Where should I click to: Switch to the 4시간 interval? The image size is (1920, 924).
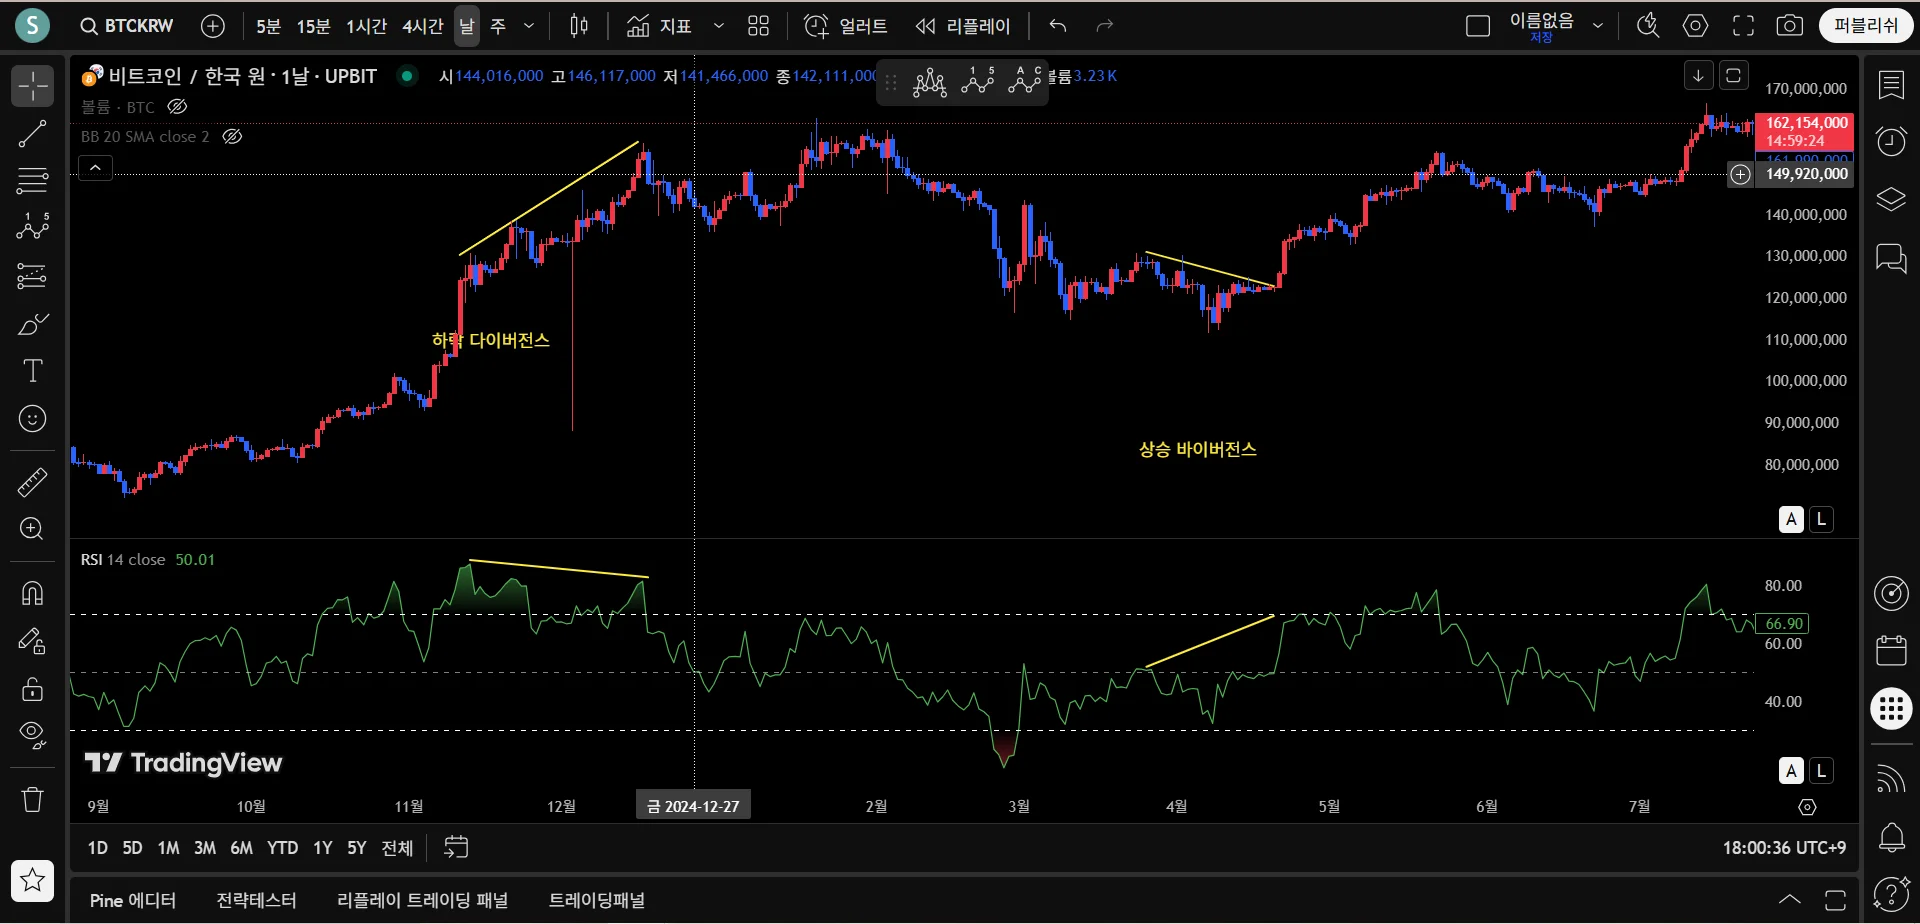click(423, 26)
